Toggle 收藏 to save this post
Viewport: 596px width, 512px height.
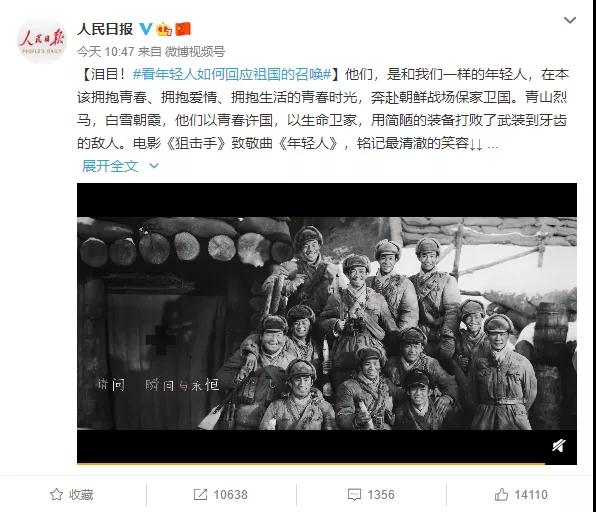tap(71, 495)
